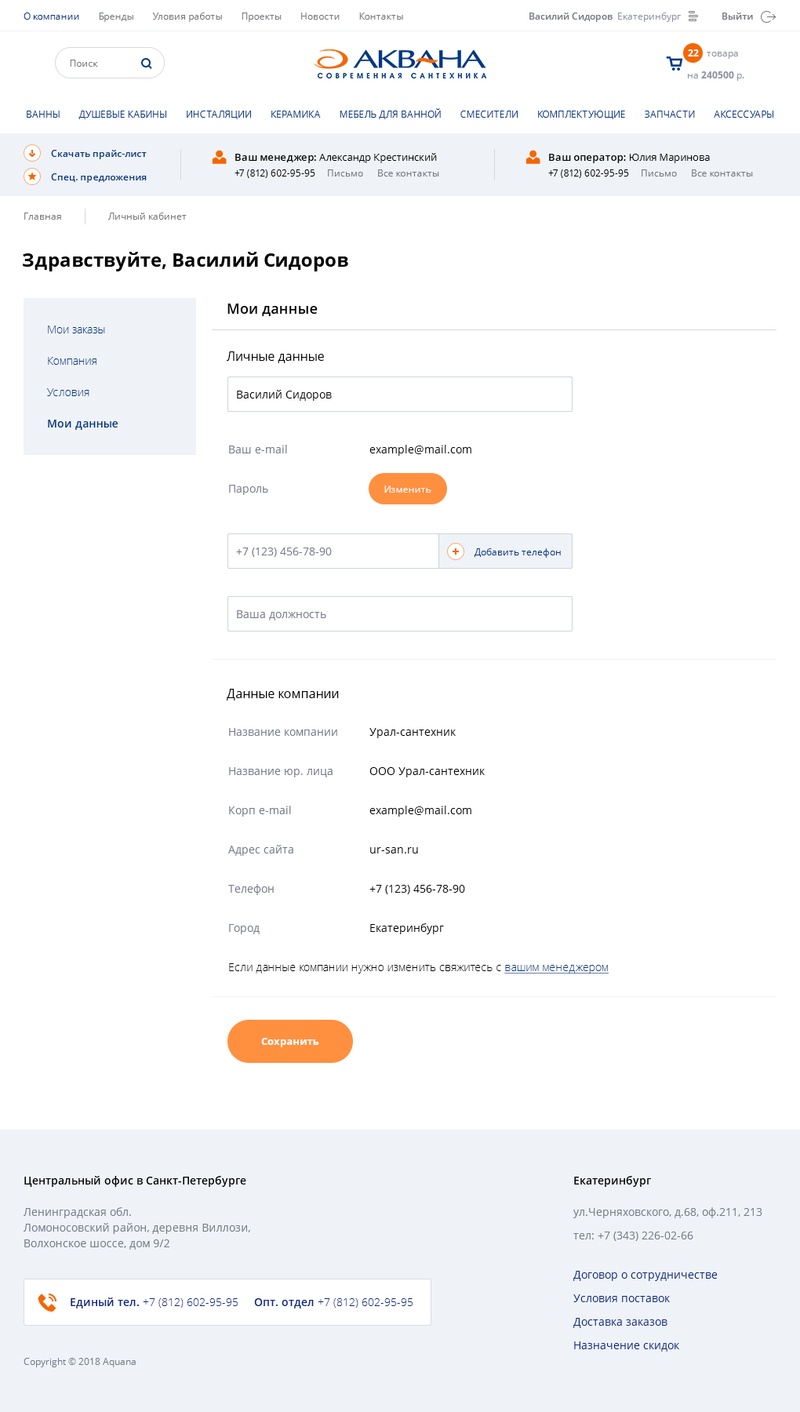Viewport: 800px width, 1412px height.
Task: Open the Душевые кабины category
Action: [x=123, y=114]
